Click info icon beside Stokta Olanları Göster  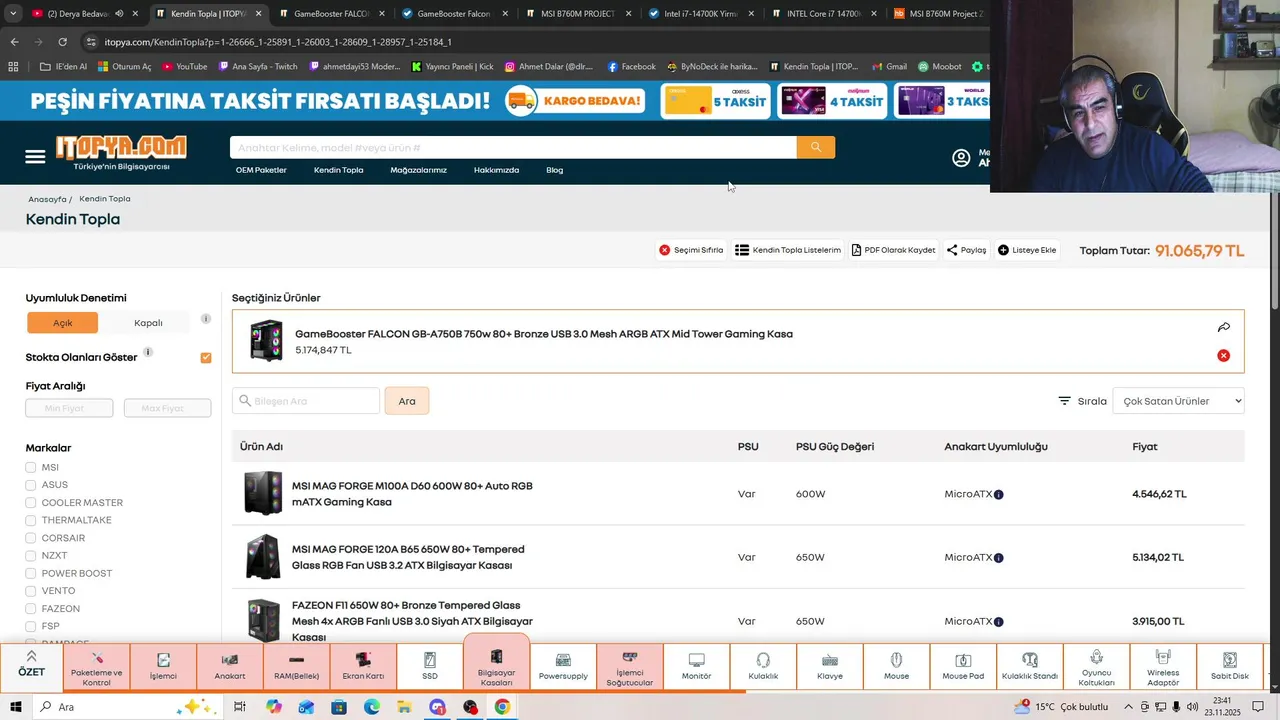point(148,352)
